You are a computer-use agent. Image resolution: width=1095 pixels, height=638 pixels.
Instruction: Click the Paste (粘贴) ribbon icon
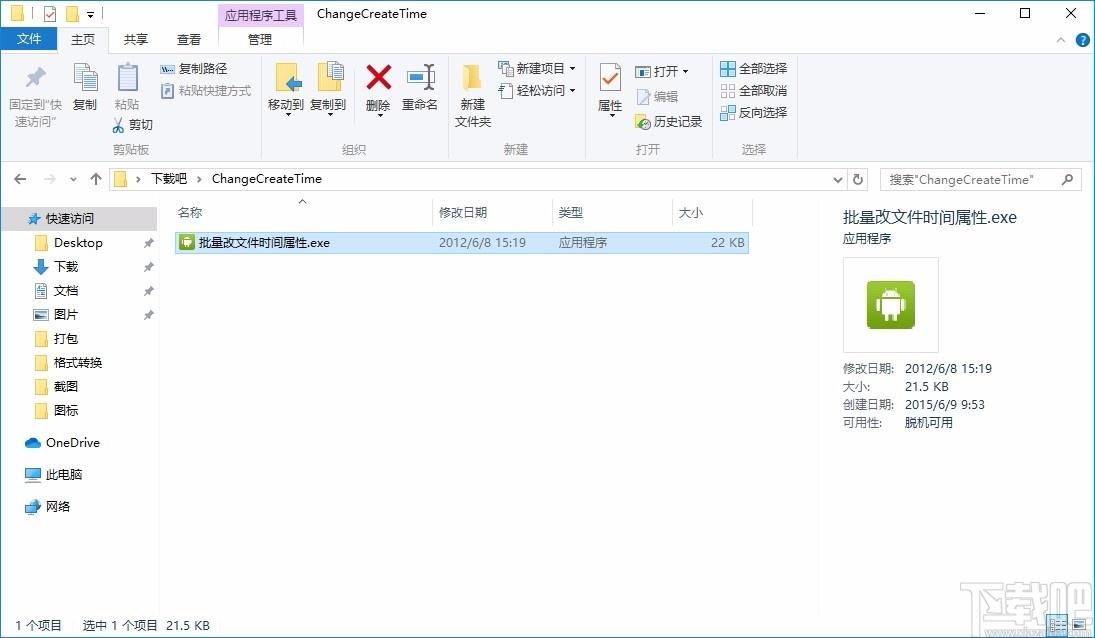pyautogui.click(x=127, y=78)
